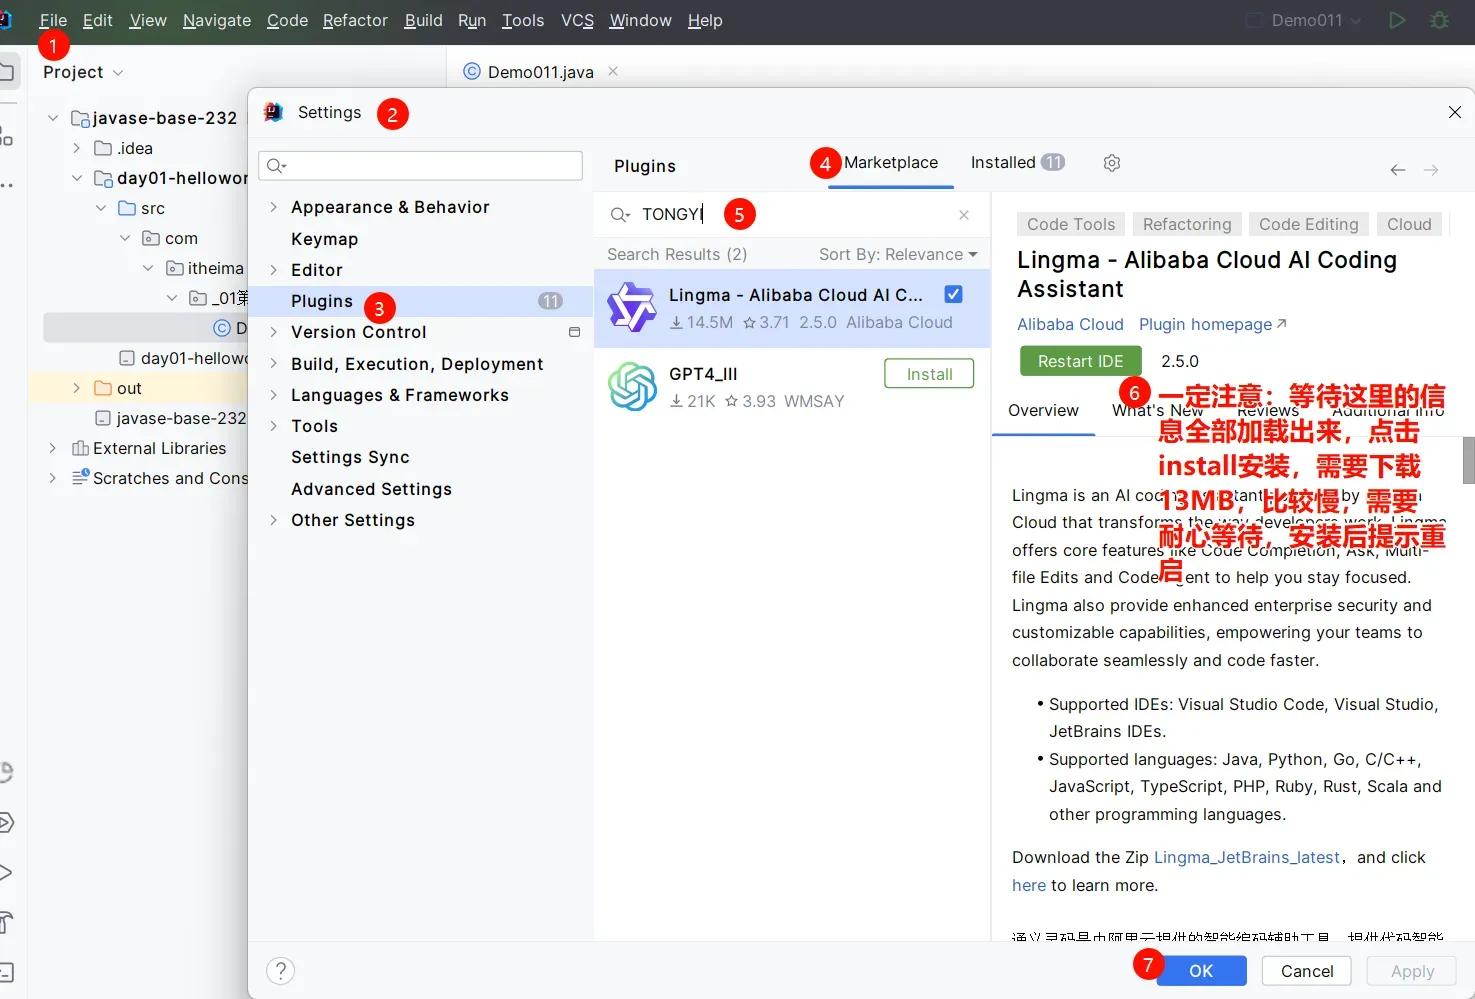The image size is (1475, 999).
Task: Collapse the javase-base-232 project node
Action: pos(53,118)
